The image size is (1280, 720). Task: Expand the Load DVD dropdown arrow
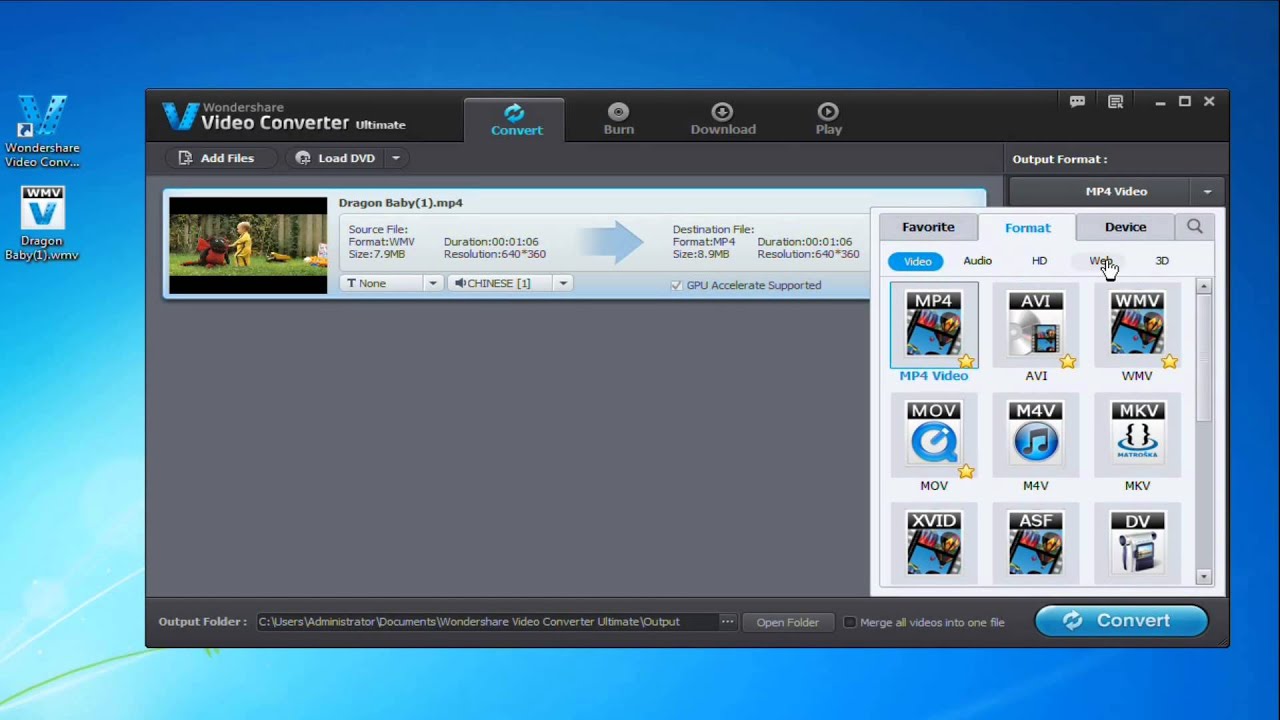pyautogui.click(x=396, y=158)
